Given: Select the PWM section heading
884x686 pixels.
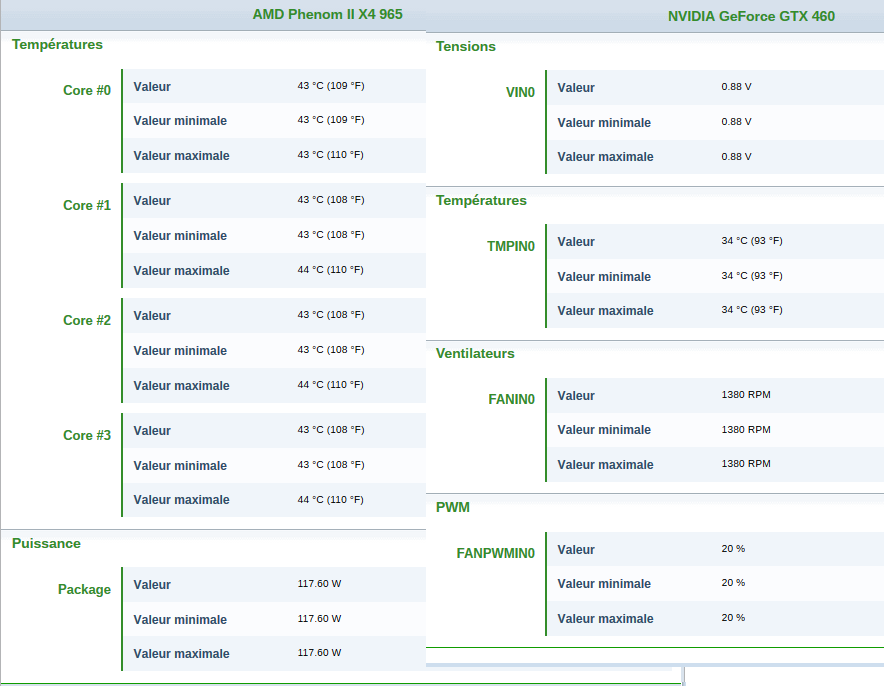Looking at the screenshot, I should tap(453, 507).
